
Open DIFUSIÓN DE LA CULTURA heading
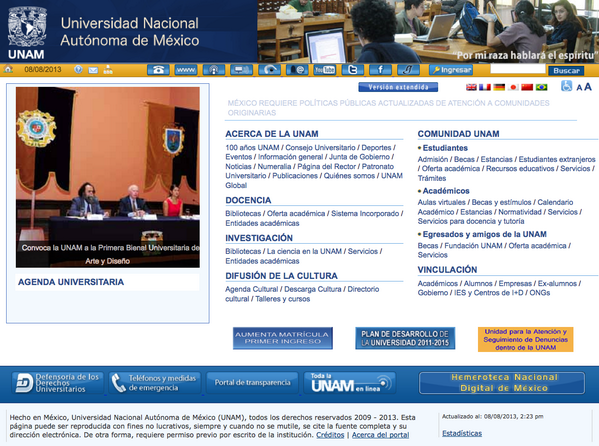click(x=282, y=276)
